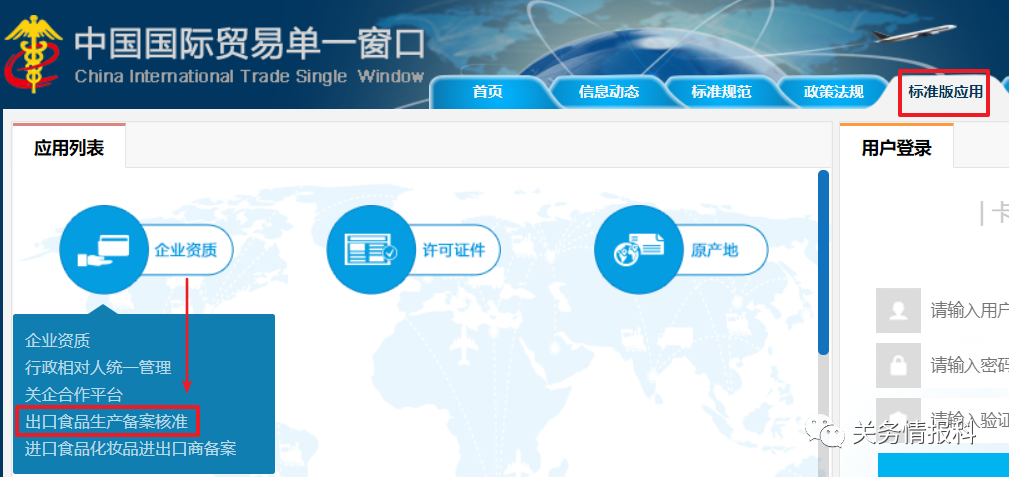Click the padlock icon beside password field

(x=897, y=364)
